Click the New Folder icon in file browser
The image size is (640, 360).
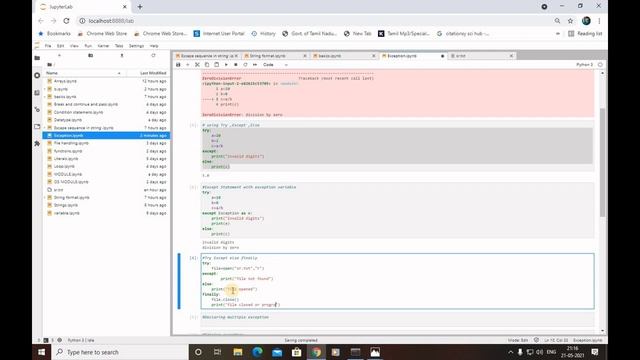91,56
